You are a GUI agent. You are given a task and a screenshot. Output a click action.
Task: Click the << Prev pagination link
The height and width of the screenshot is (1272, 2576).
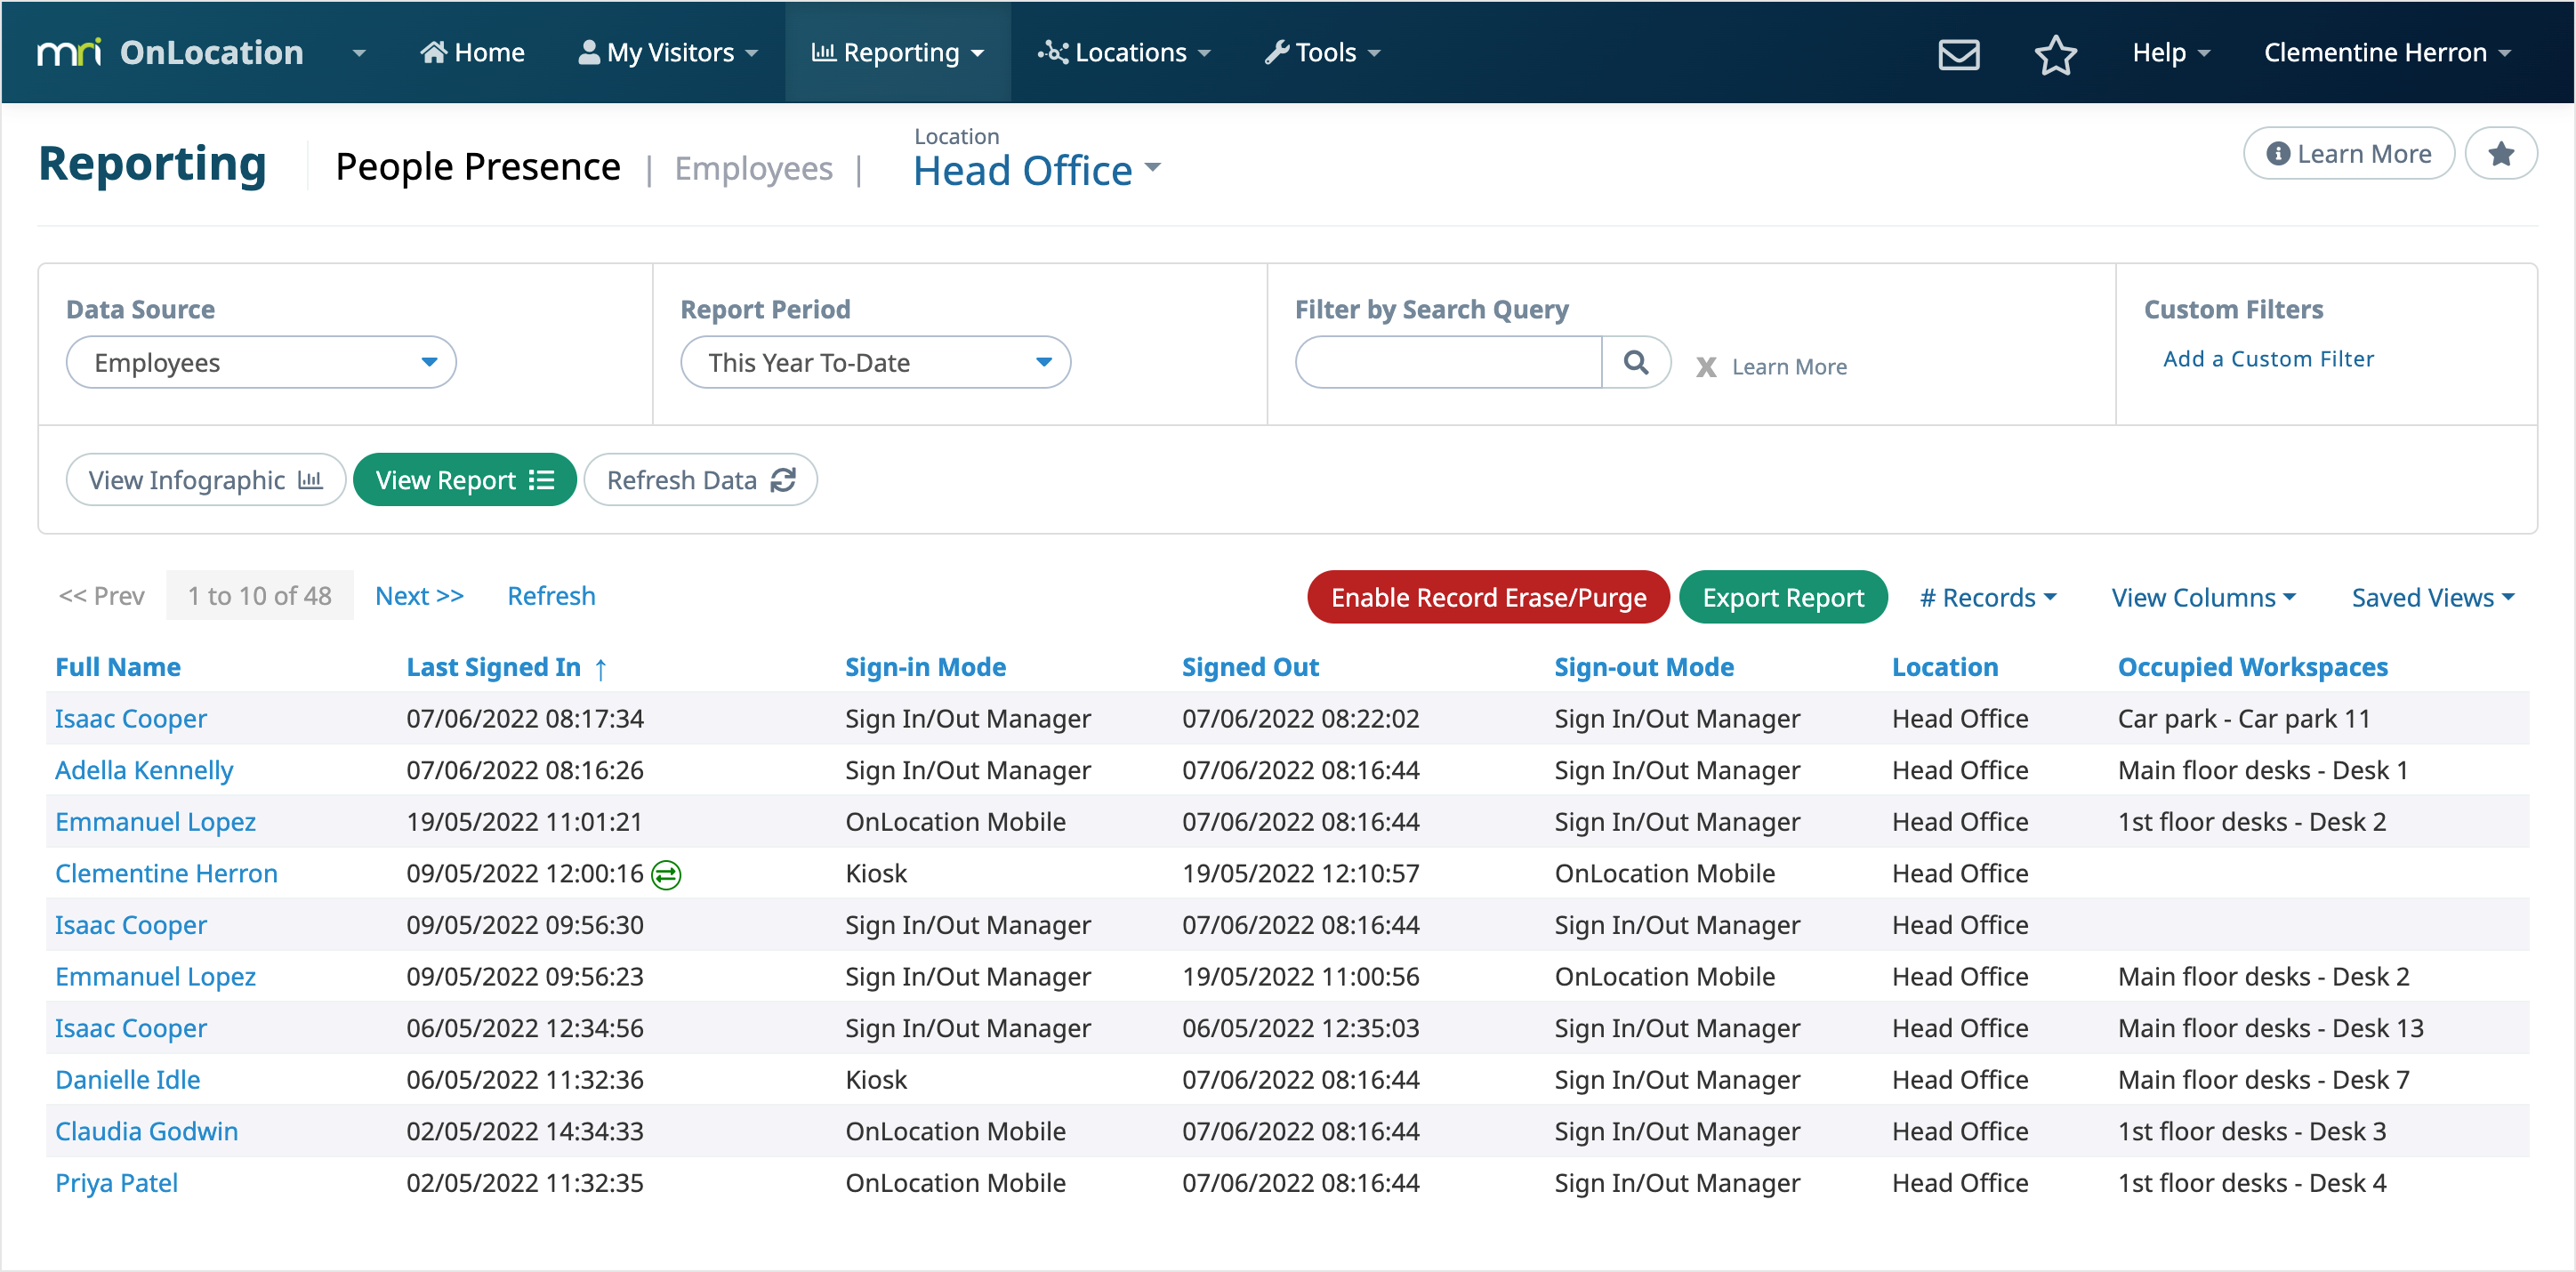[101, 596]
